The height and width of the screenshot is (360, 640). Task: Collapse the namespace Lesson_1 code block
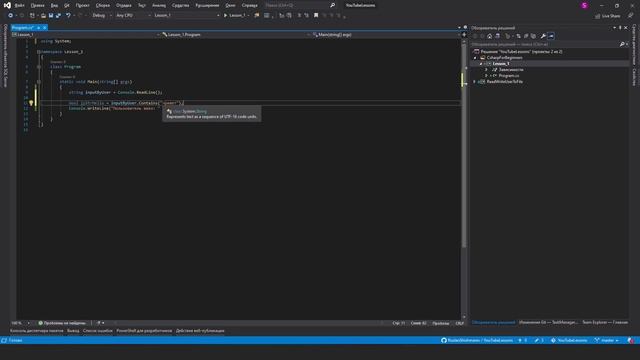point(38,52)
